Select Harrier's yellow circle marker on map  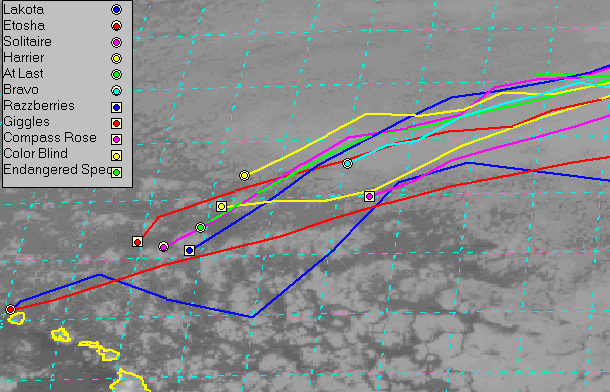[x=244, y=175]
